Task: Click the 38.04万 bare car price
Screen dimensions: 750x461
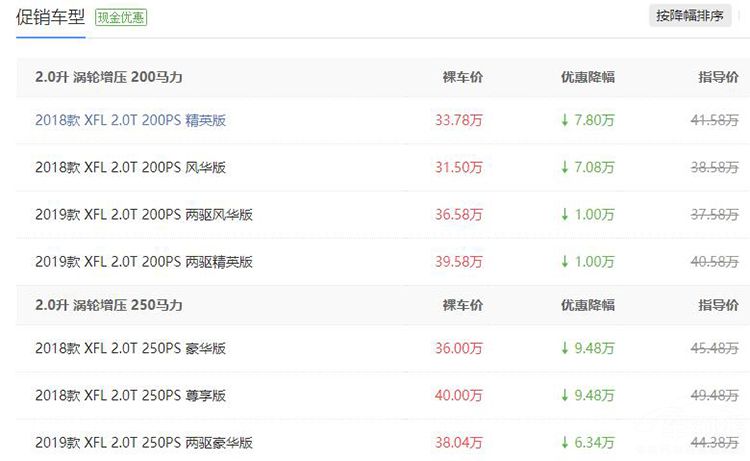Action: pos(459,443)
